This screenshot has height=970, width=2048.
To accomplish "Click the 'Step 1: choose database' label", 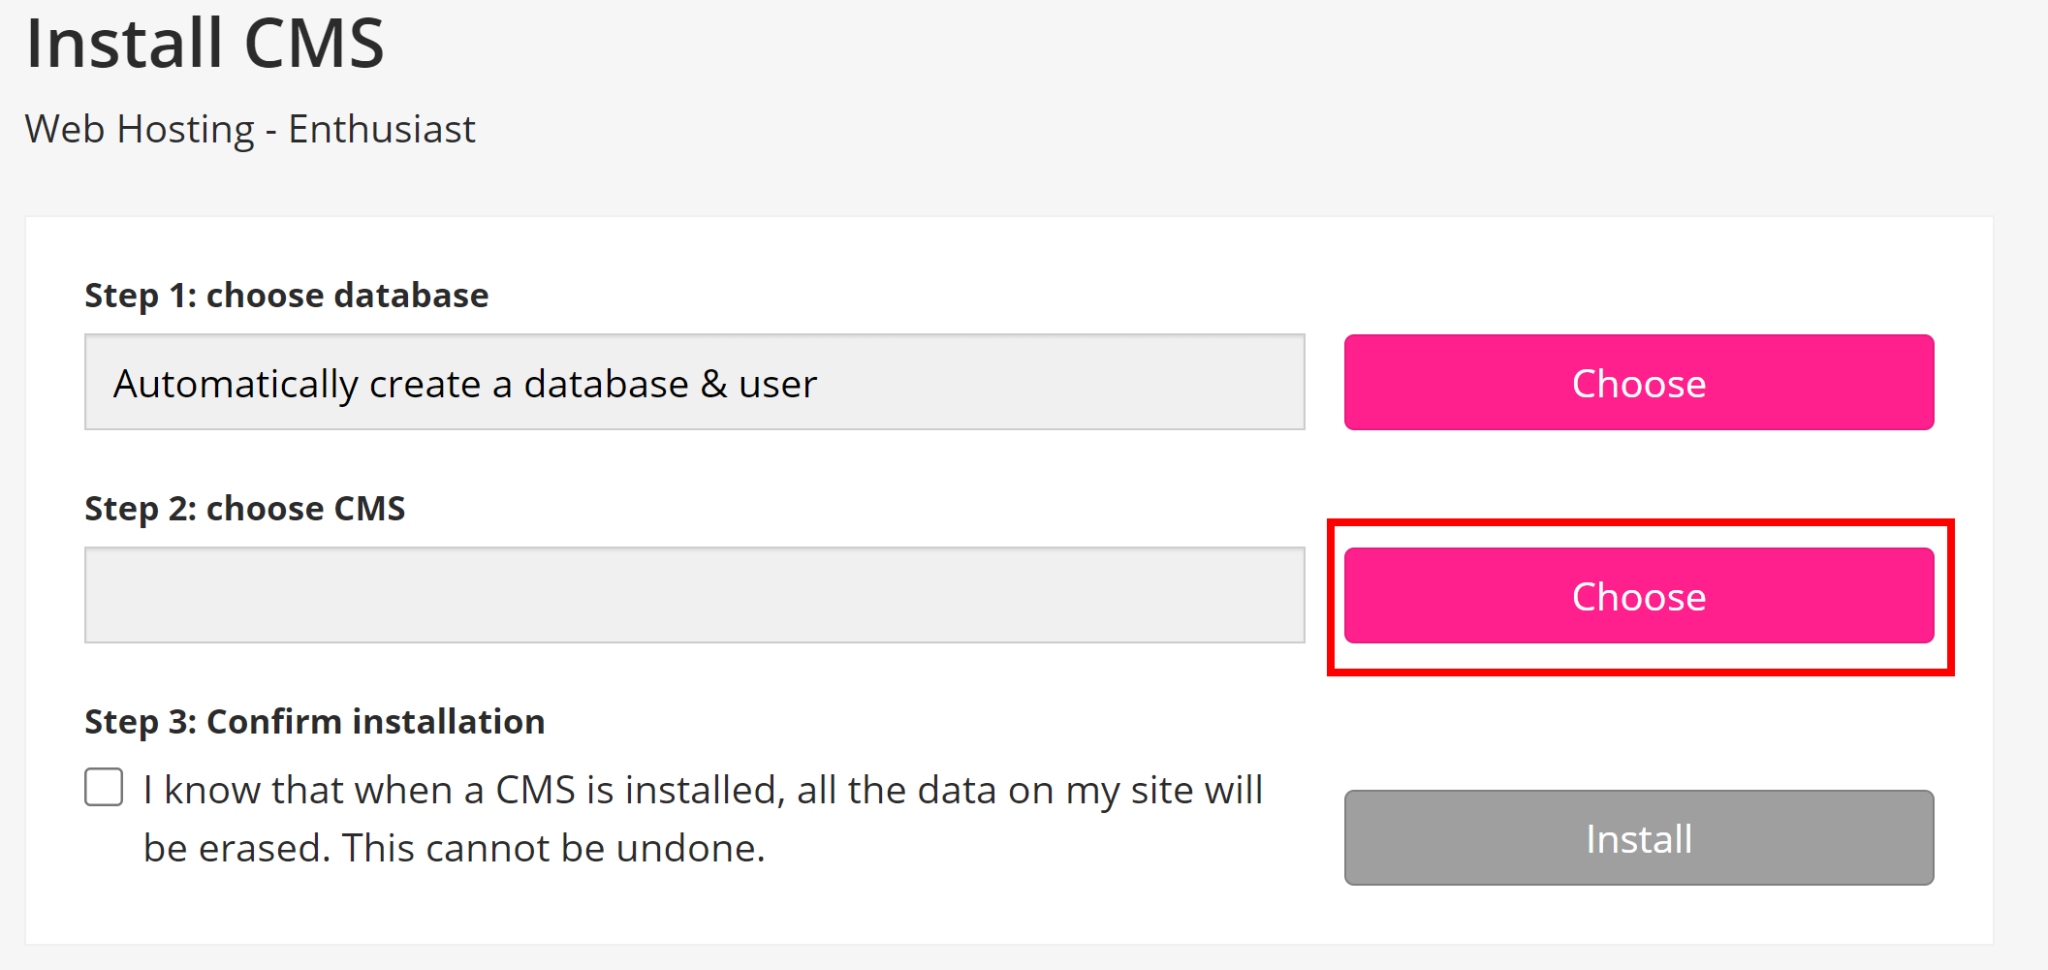I will click(286, 296).
